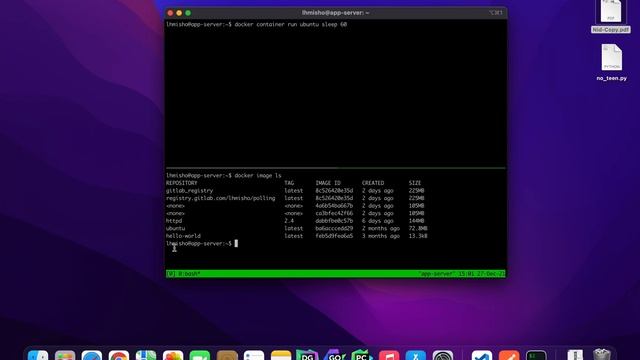This screenshot has width=640, height=360.
Task: Click the tmux window label '0:bash*'
Action: pyautogui.click(x=189, y=274)
